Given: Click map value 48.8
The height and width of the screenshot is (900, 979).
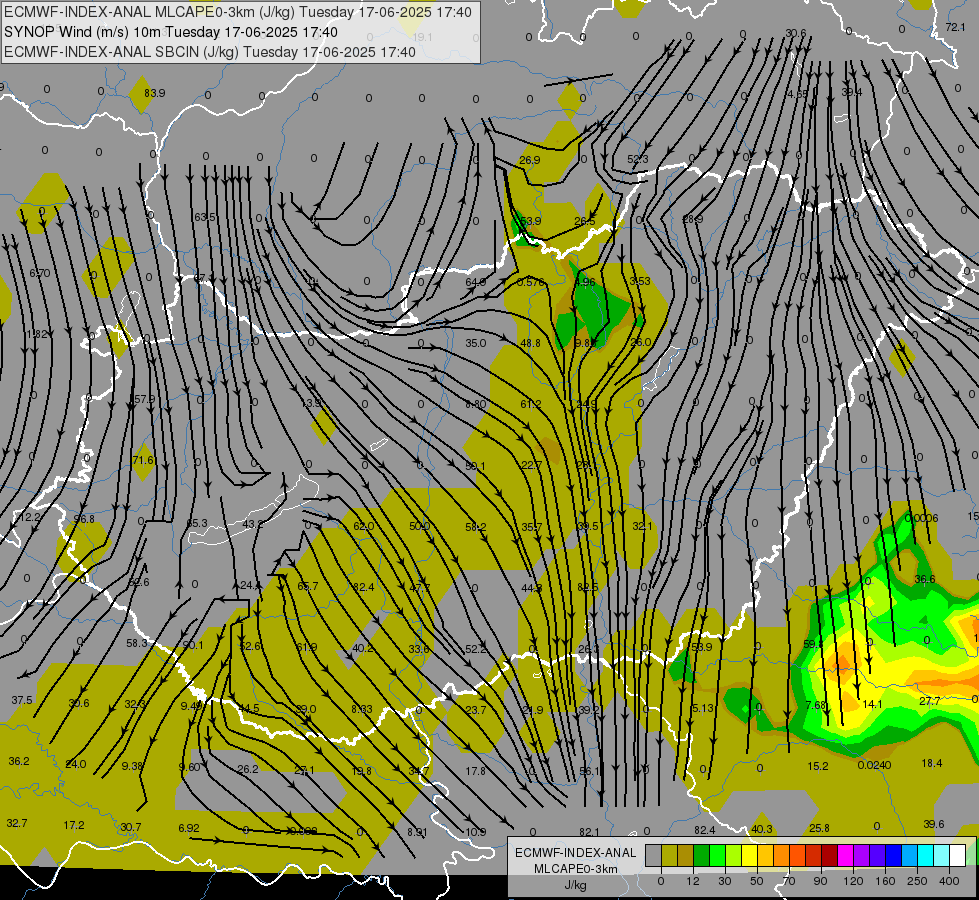Looking at the screenshot, I should [x=531, y=343].
